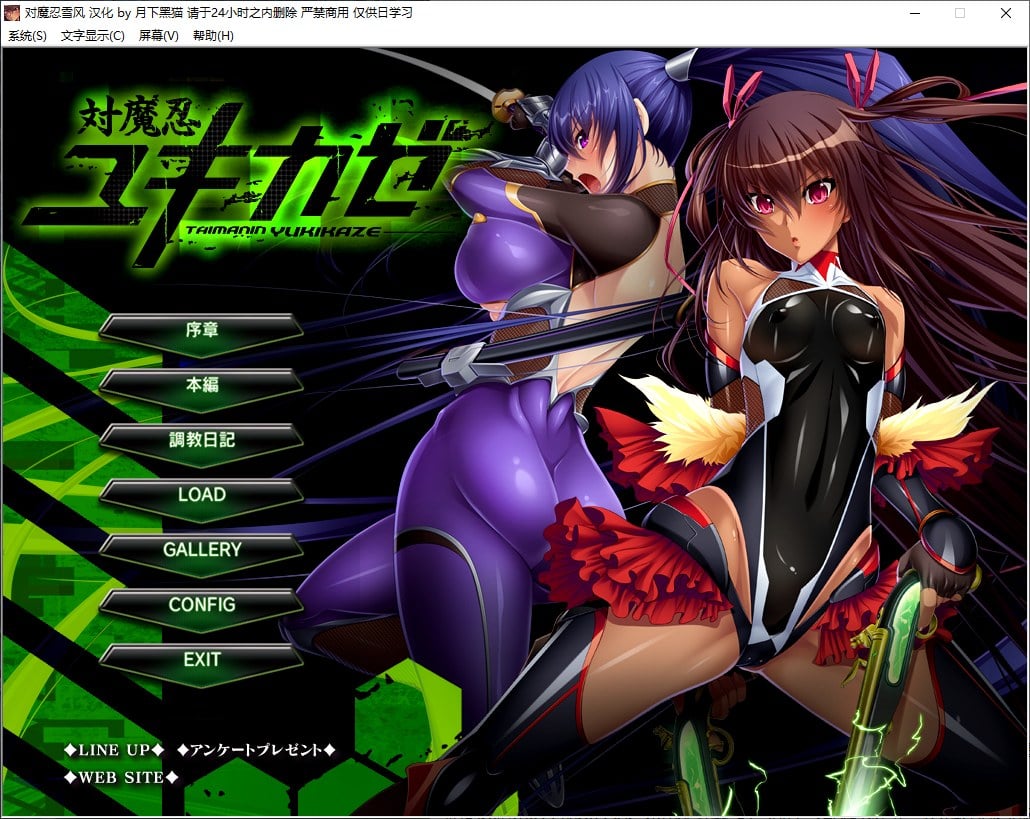Click the EXIT button
This screenshot has width=1030, height=819.
[202, 660]
